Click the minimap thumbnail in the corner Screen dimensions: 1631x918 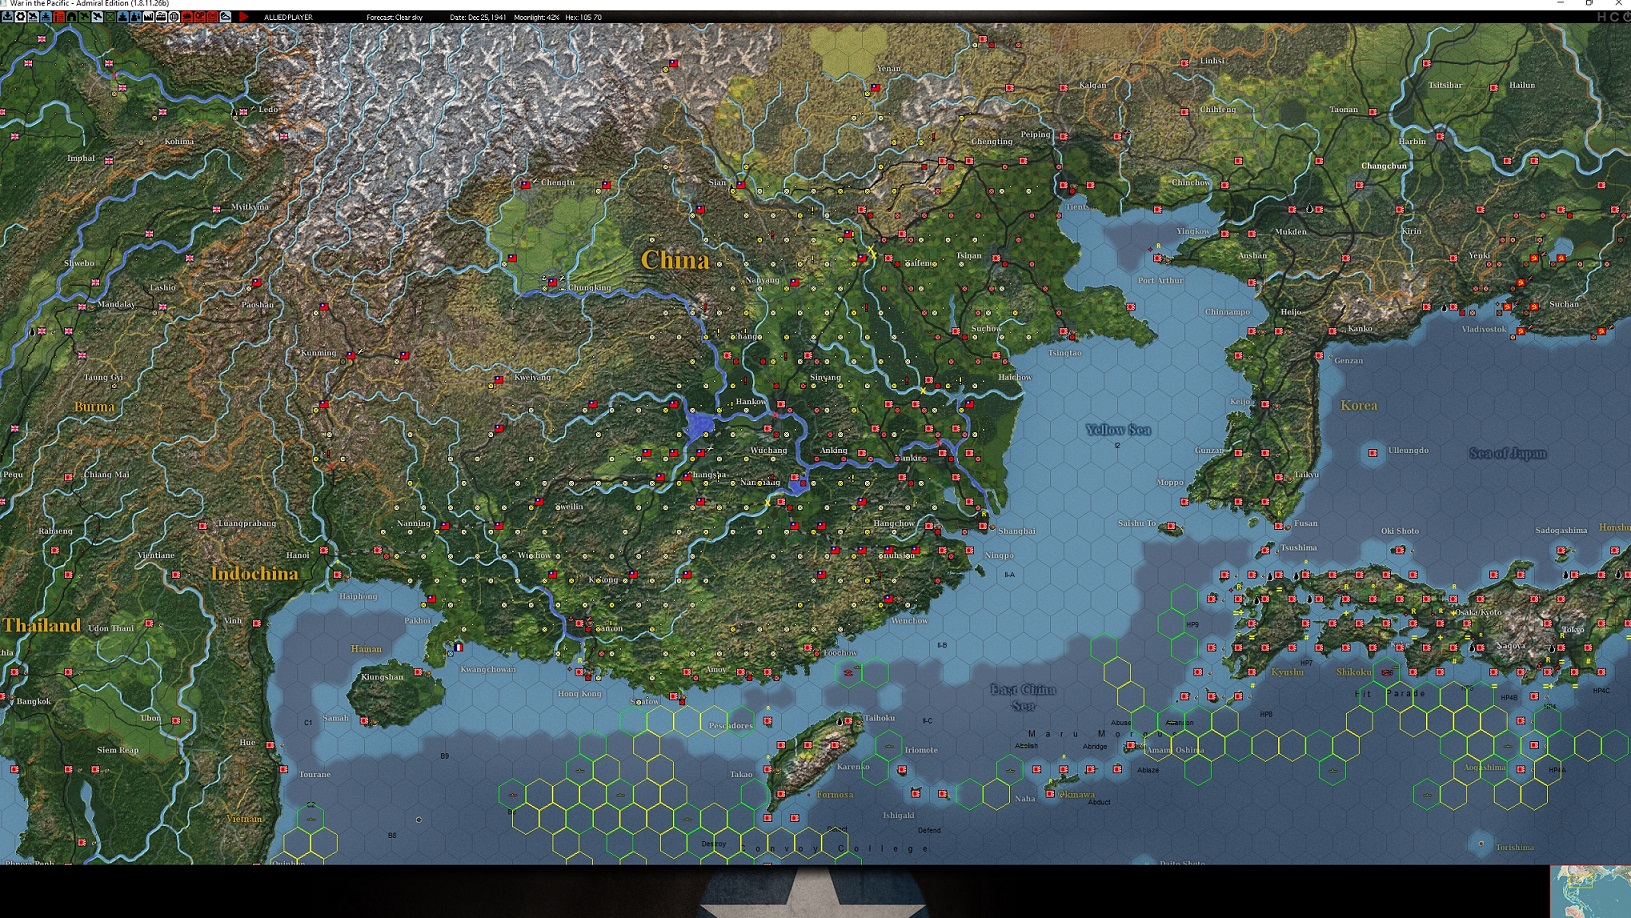point(1590,891)
